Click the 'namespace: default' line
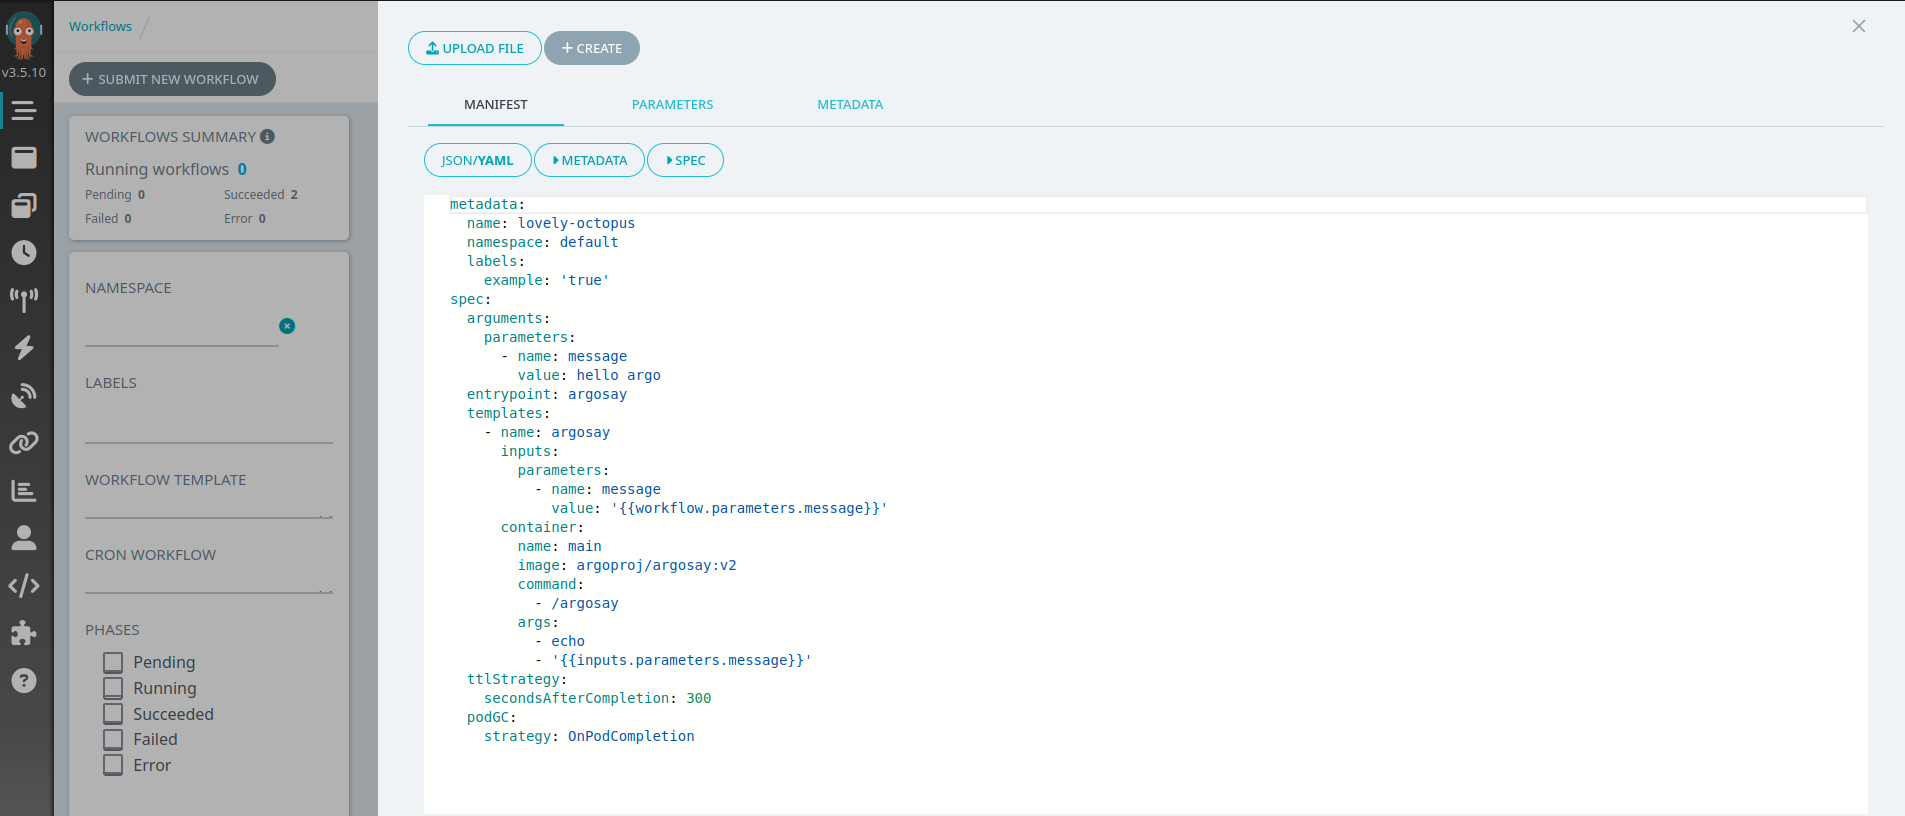This screenshot has height=816, width=1905. pos(543,242)
